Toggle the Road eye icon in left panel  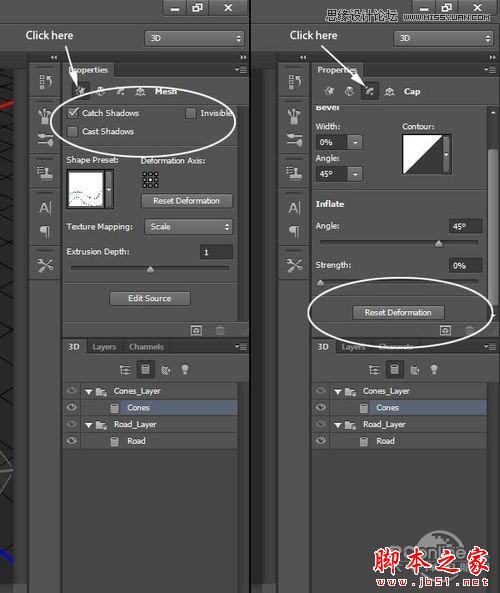pyautogui.click(x=72, y=441)
